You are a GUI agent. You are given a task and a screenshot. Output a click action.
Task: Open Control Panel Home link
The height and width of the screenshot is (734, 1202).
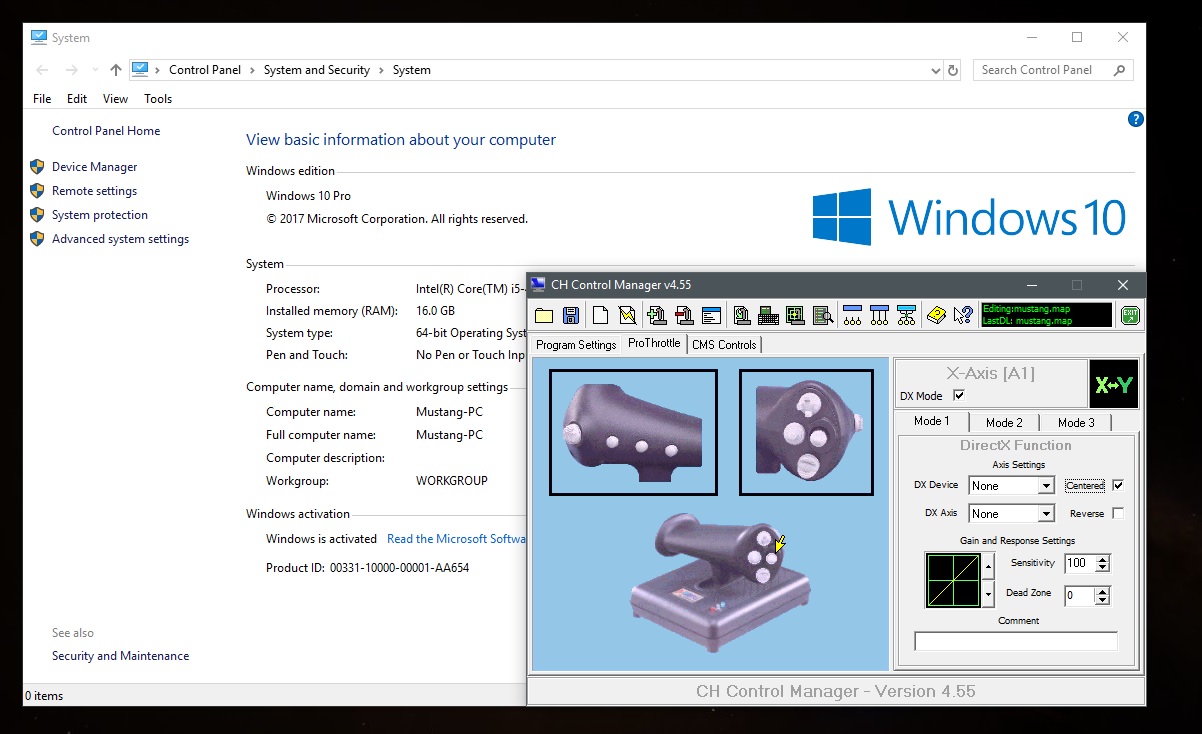click(x=106, y=131)
